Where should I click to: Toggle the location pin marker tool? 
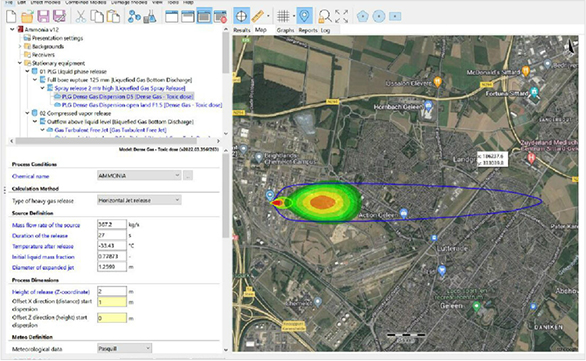pyautogui.click(x=305, y=16)
